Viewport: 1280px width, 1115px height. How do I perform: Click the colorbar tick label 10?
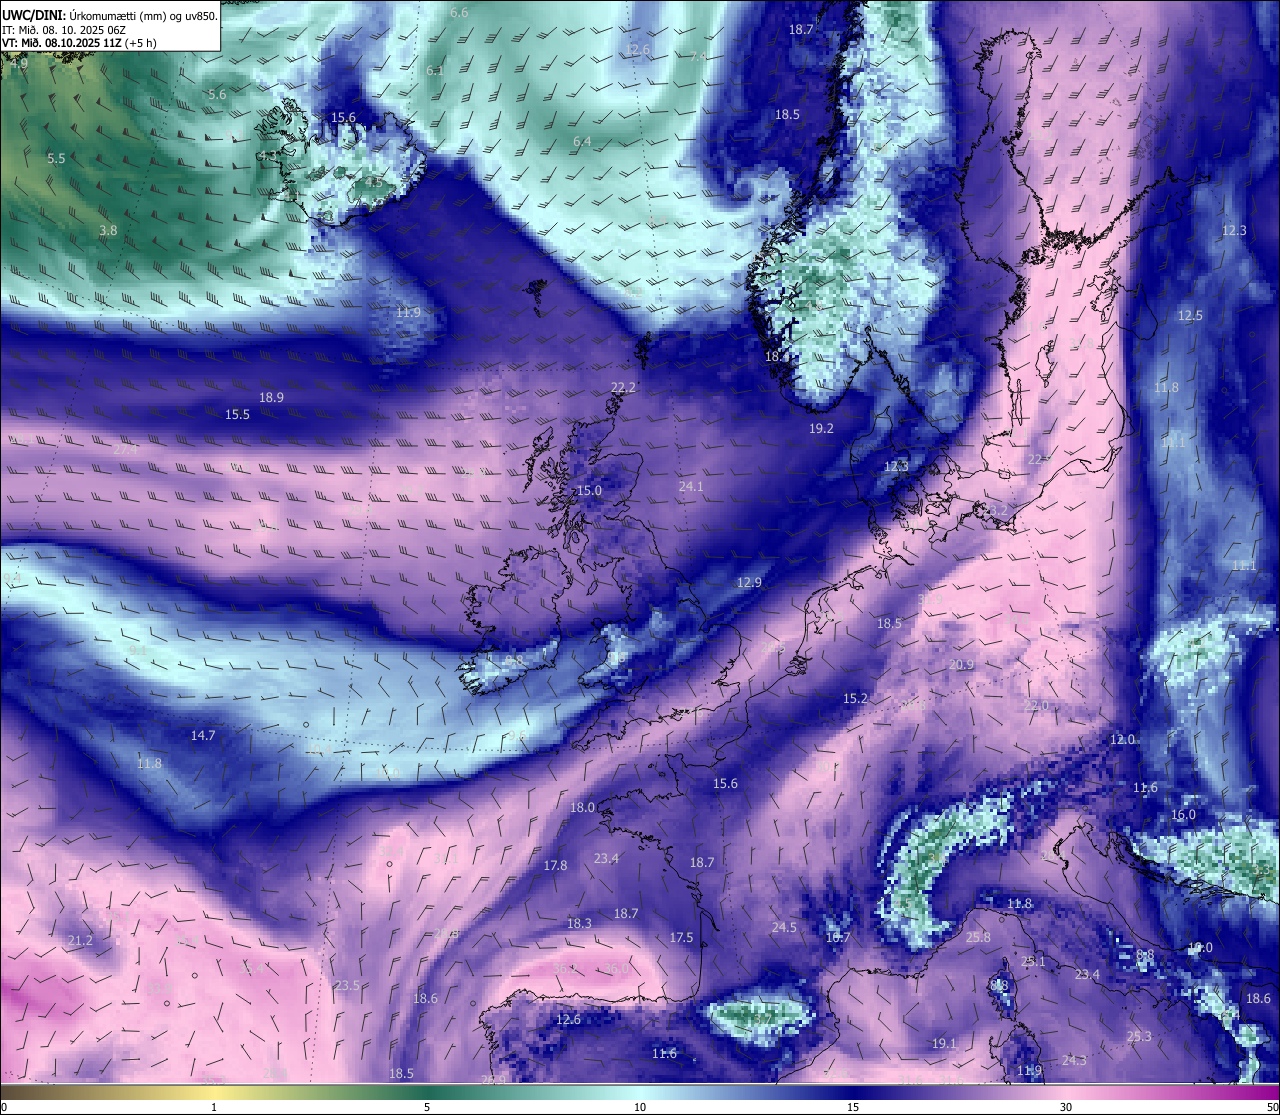(x=640, y=1107)
